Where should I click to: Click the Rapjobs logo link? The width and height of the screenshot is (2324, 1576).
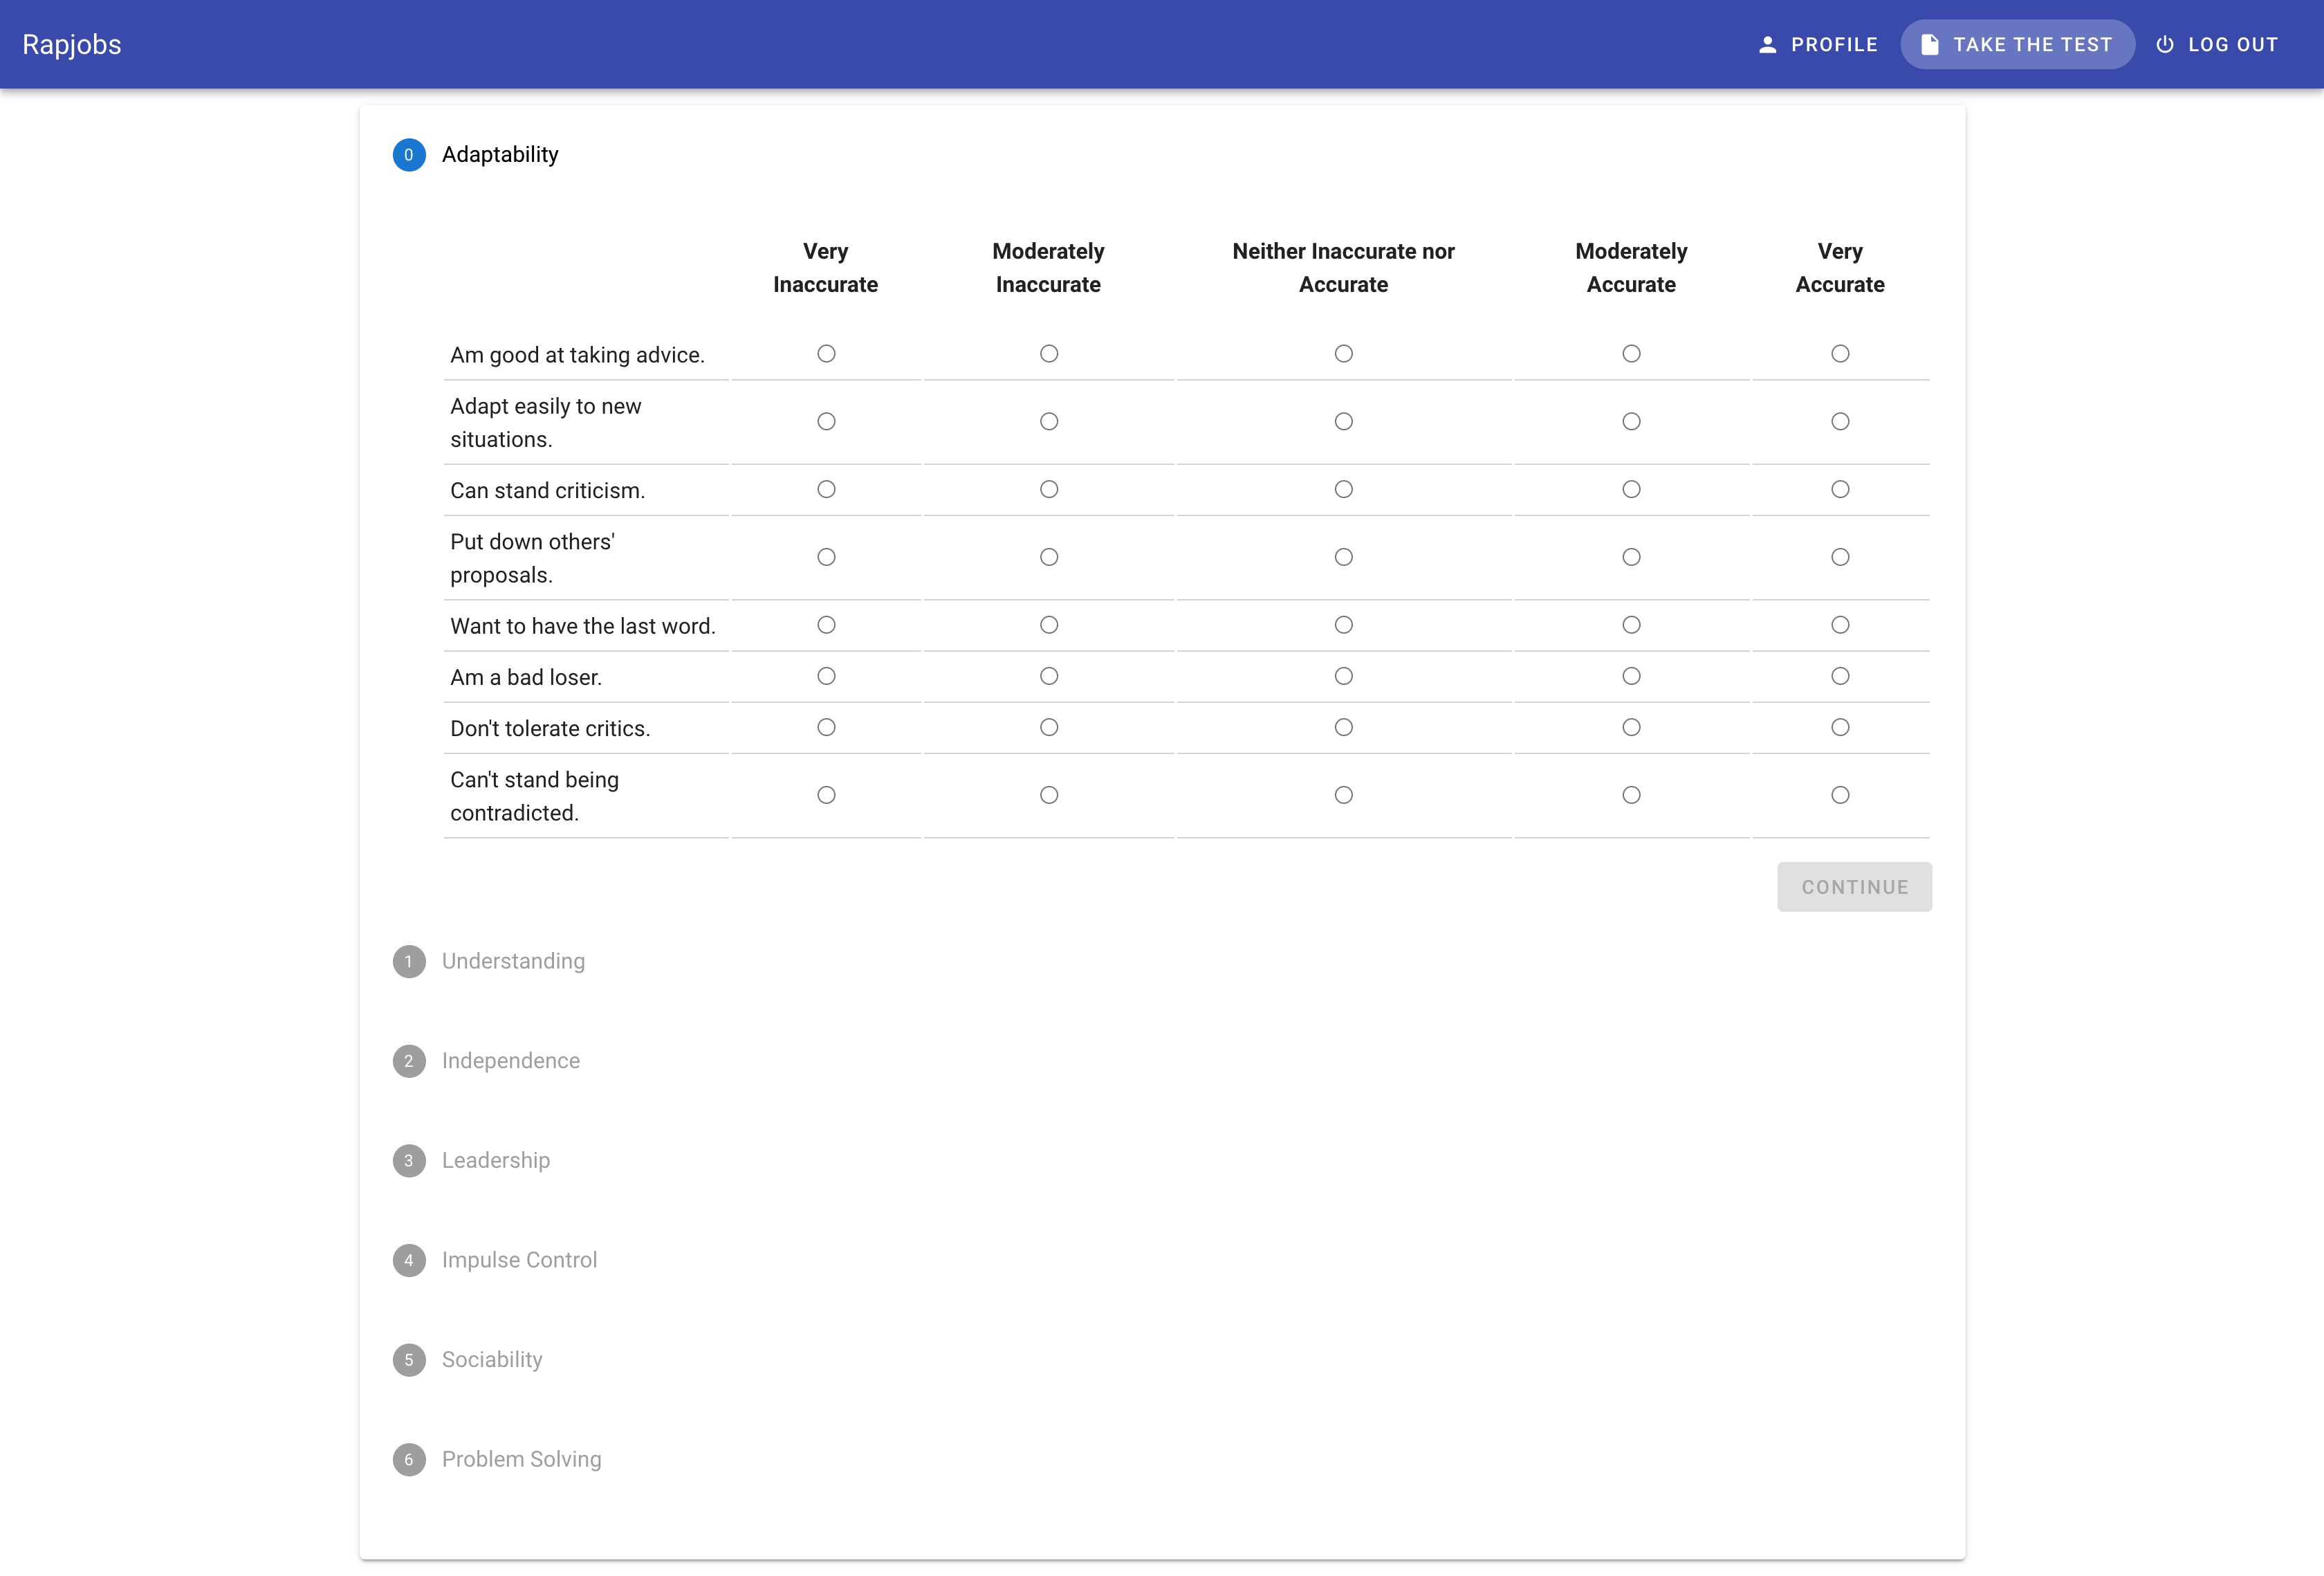(72, 45)
